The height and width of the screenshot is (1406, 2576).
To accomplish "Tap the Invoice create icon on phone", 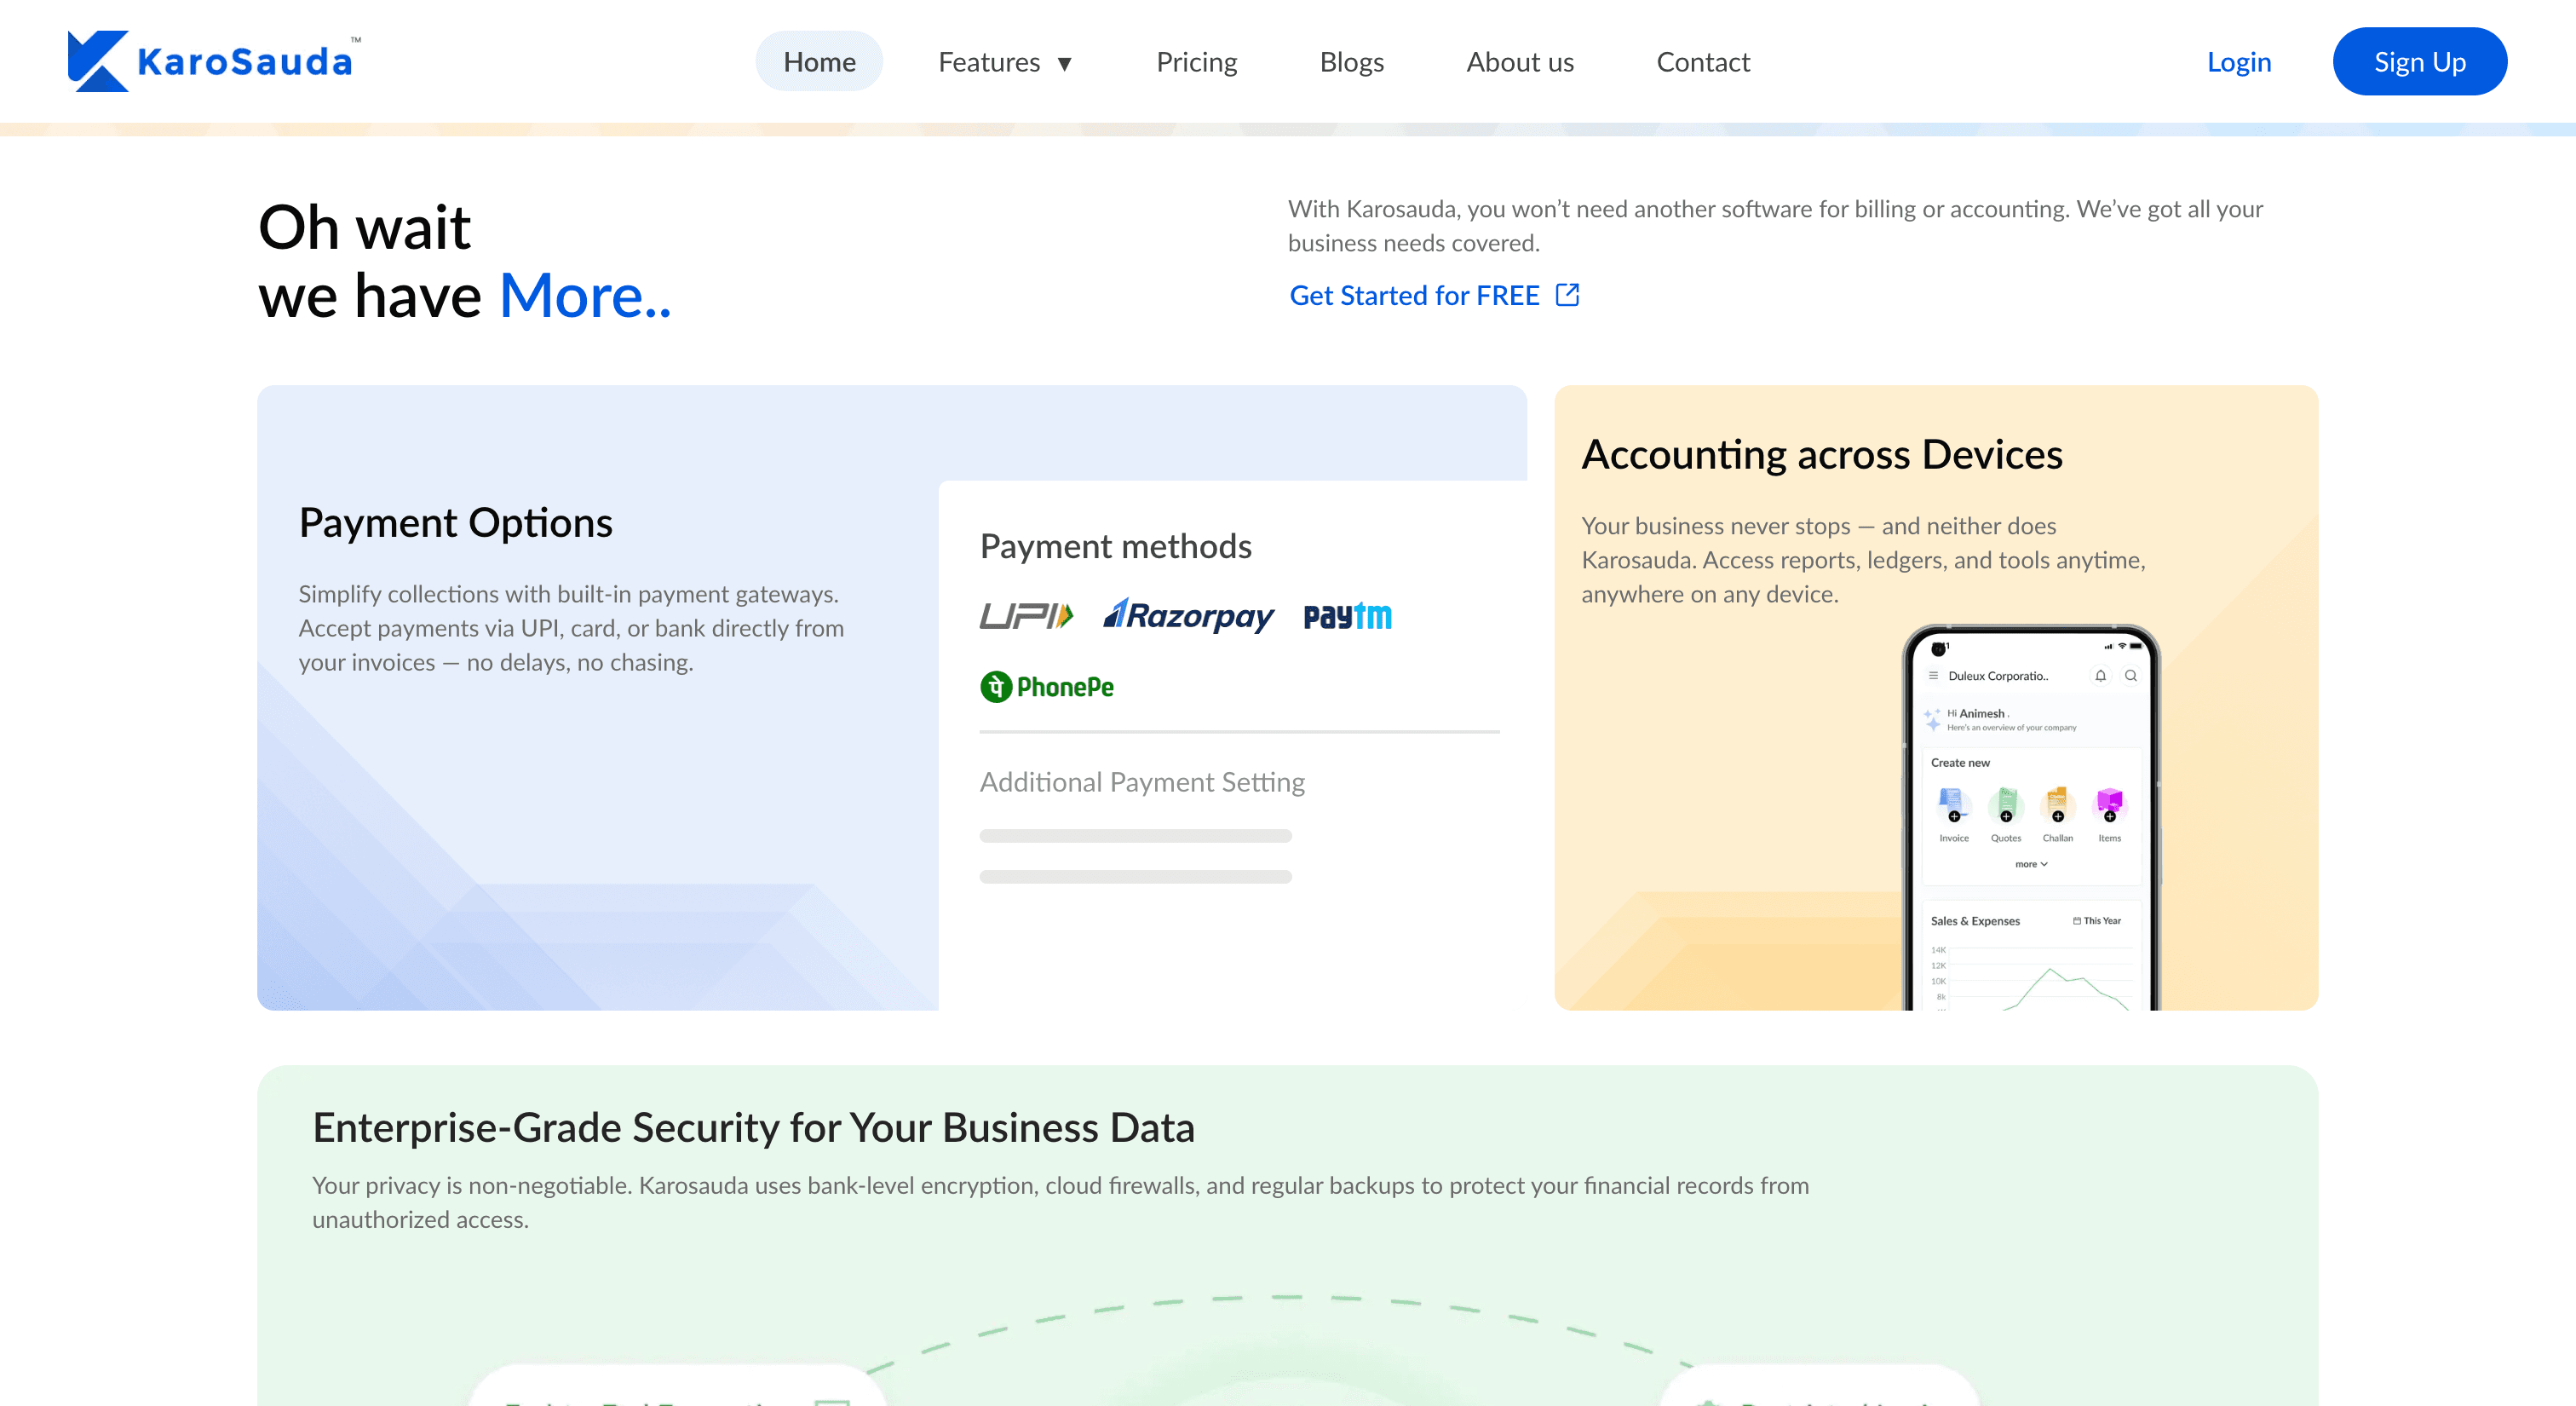I will tap(1953, 804).
